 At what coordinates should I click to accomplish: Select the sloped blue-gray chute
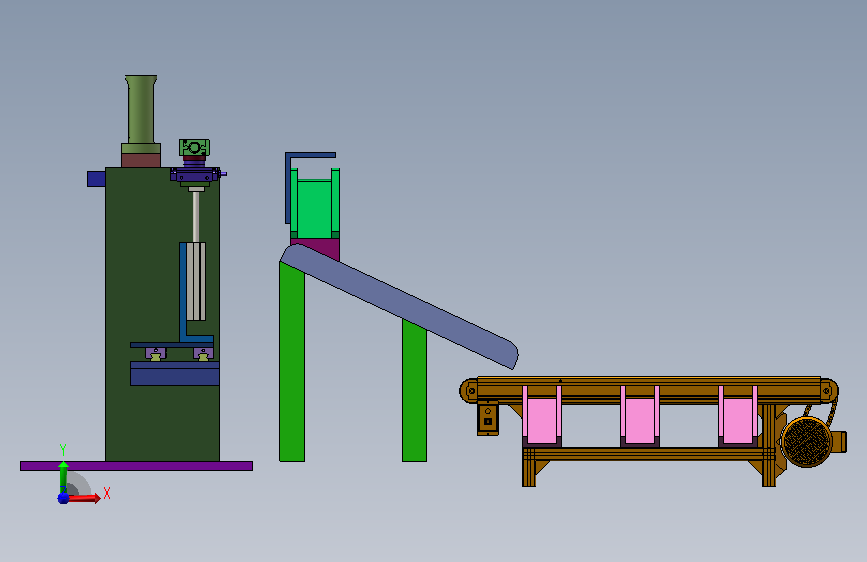(399, 305)
